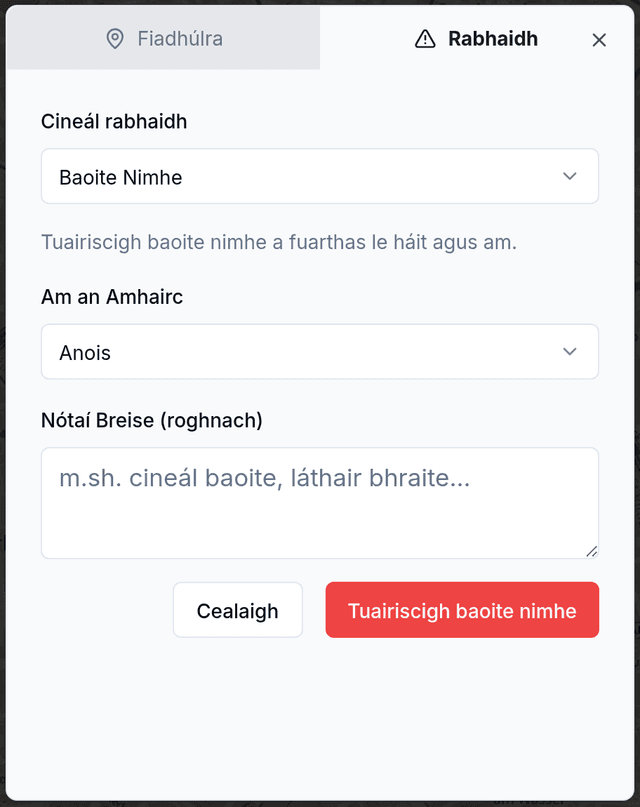Click the Am an Amhairc label
640x807 pixels.
click(112, 297)
